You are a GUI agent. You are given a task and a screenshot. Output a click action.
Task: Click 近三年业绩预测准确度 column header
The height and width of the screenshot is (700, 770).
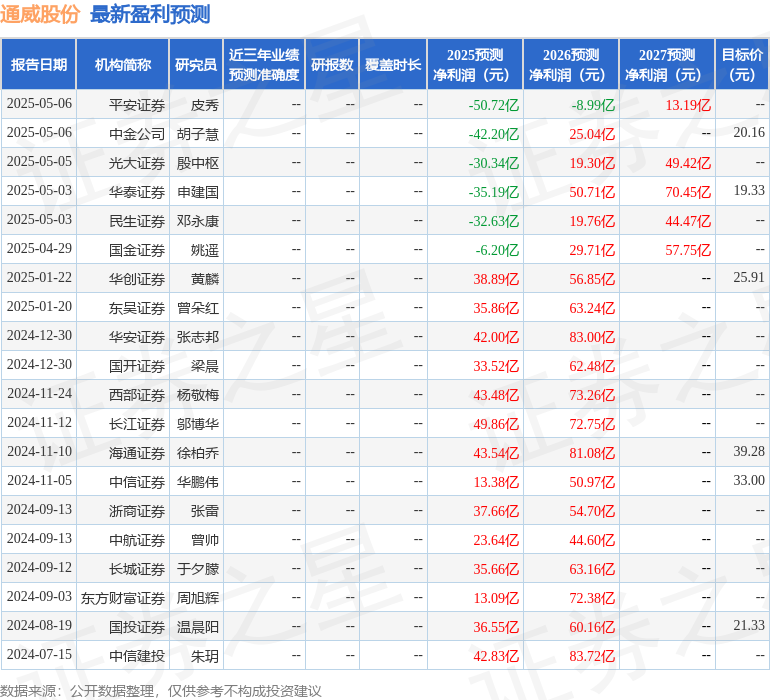[264, 65]
